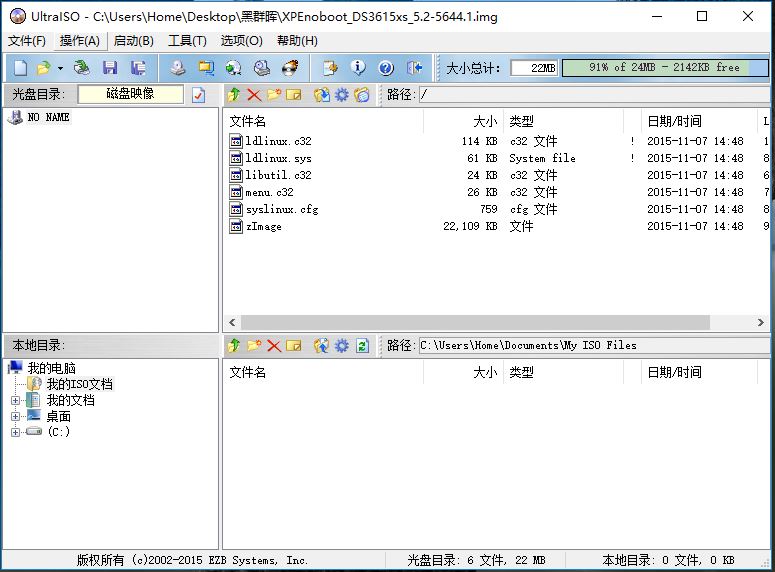Click the view-style folder icon in image pane
775x572 pixels.
point(362,94)
